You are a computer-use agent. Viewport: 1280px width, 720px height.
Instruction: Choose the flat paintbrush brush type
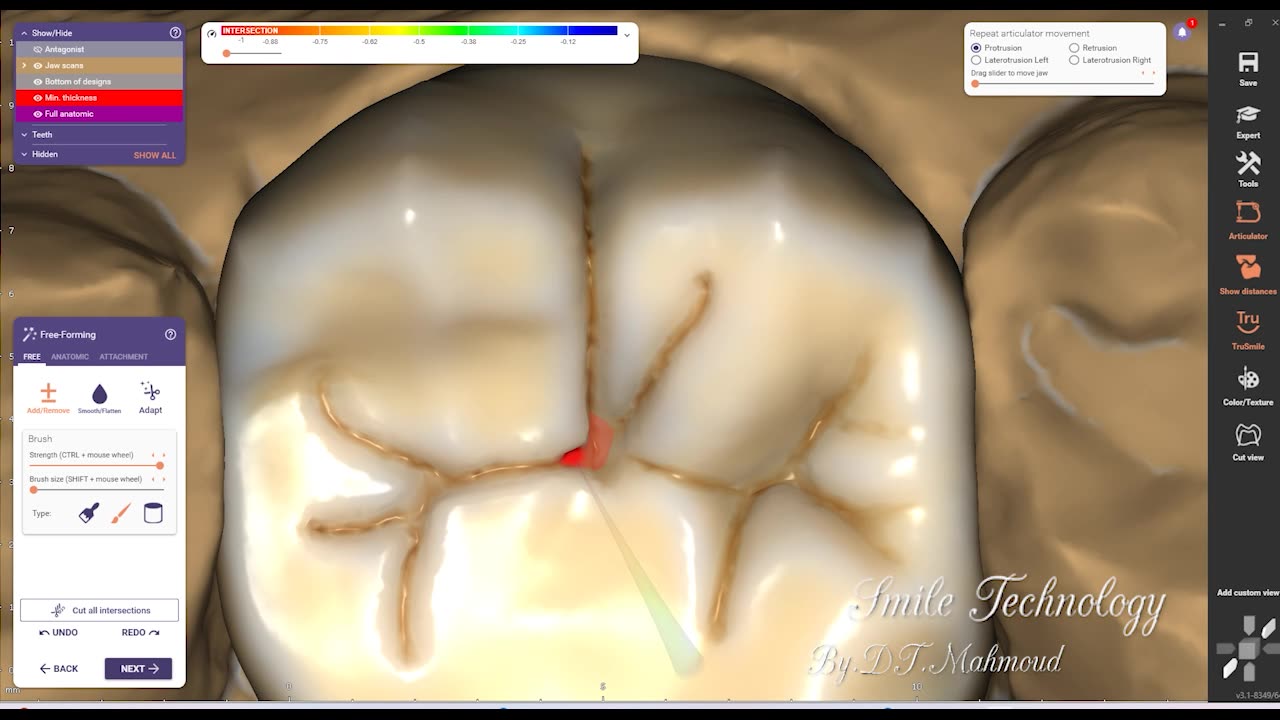89,513
